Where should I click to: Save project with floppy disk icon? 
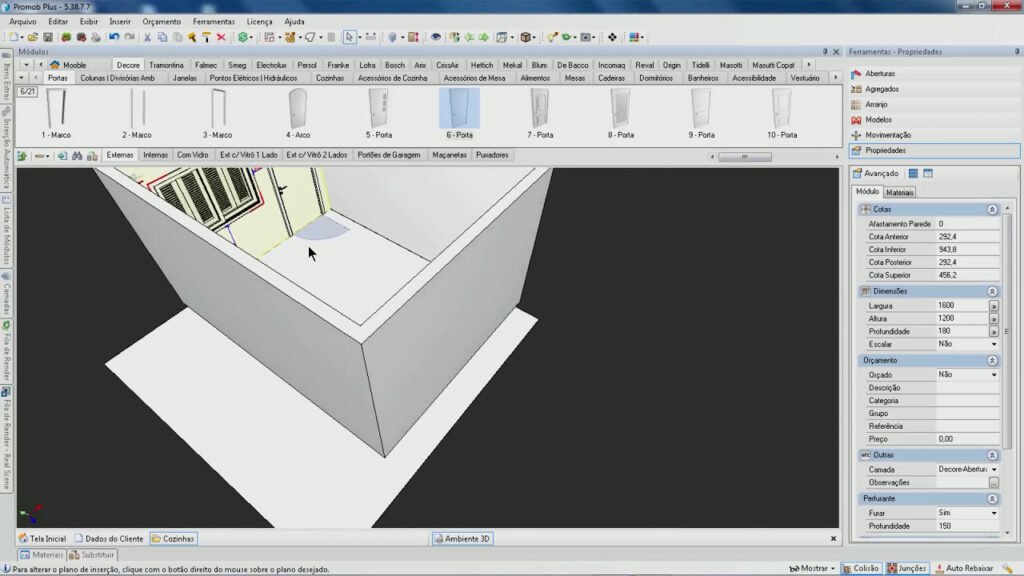[48, 37]
